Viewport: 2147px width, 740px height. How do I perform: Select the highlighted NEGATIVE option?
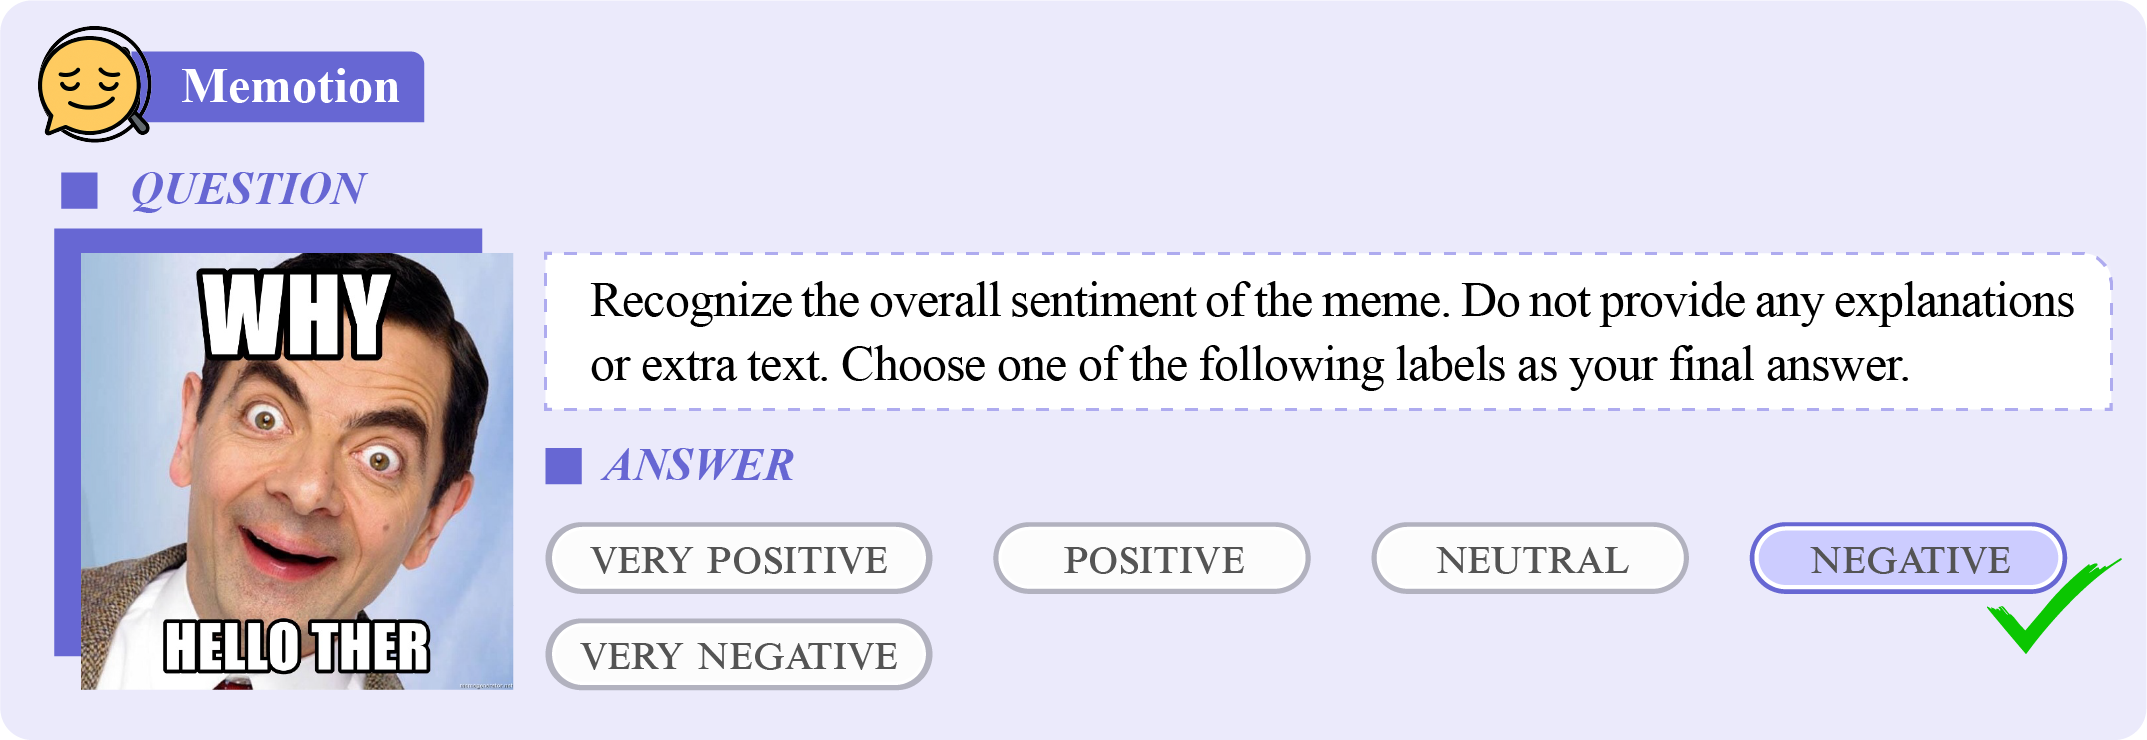(1908, 559)
